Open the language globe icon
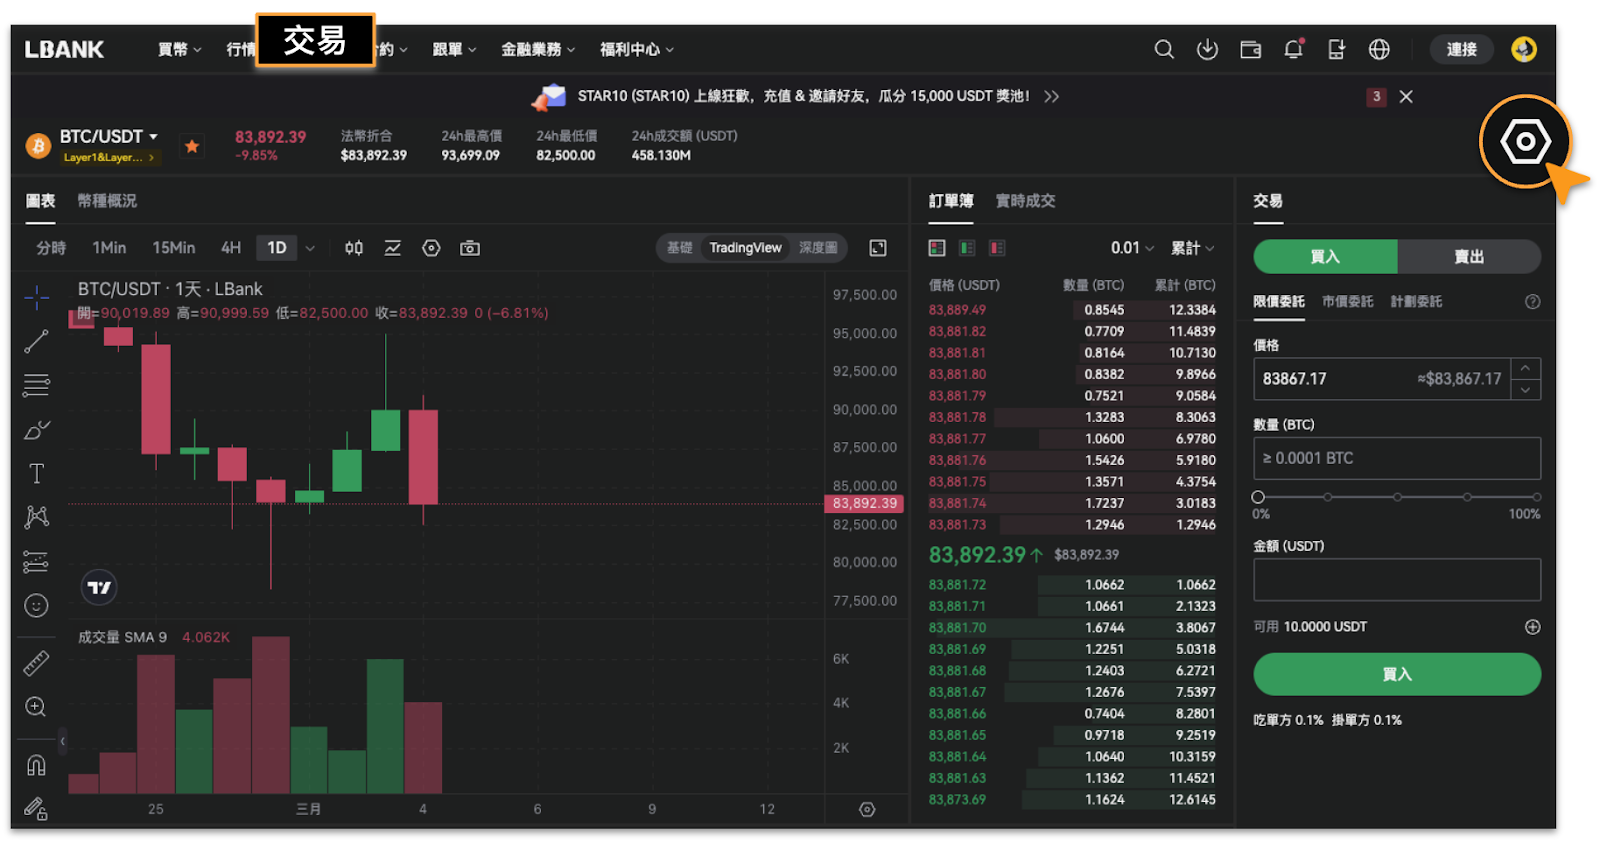1600x843 pixels. click(x=1379, y=49)
